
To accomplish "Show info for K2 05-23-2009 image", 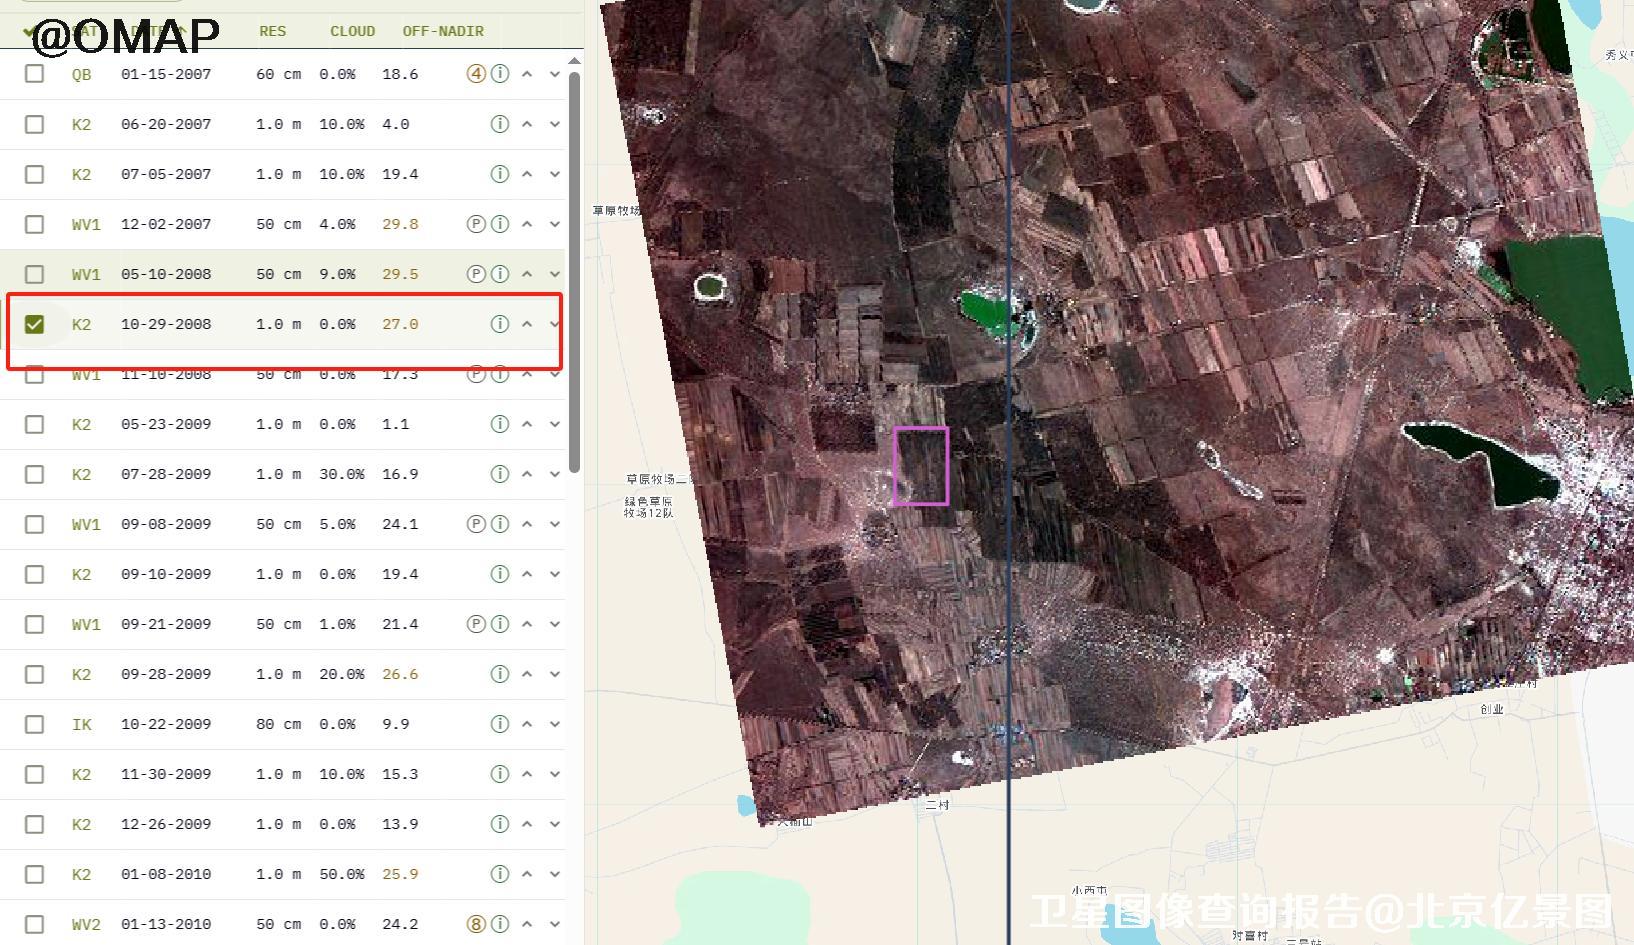I will tap(500, 424).
